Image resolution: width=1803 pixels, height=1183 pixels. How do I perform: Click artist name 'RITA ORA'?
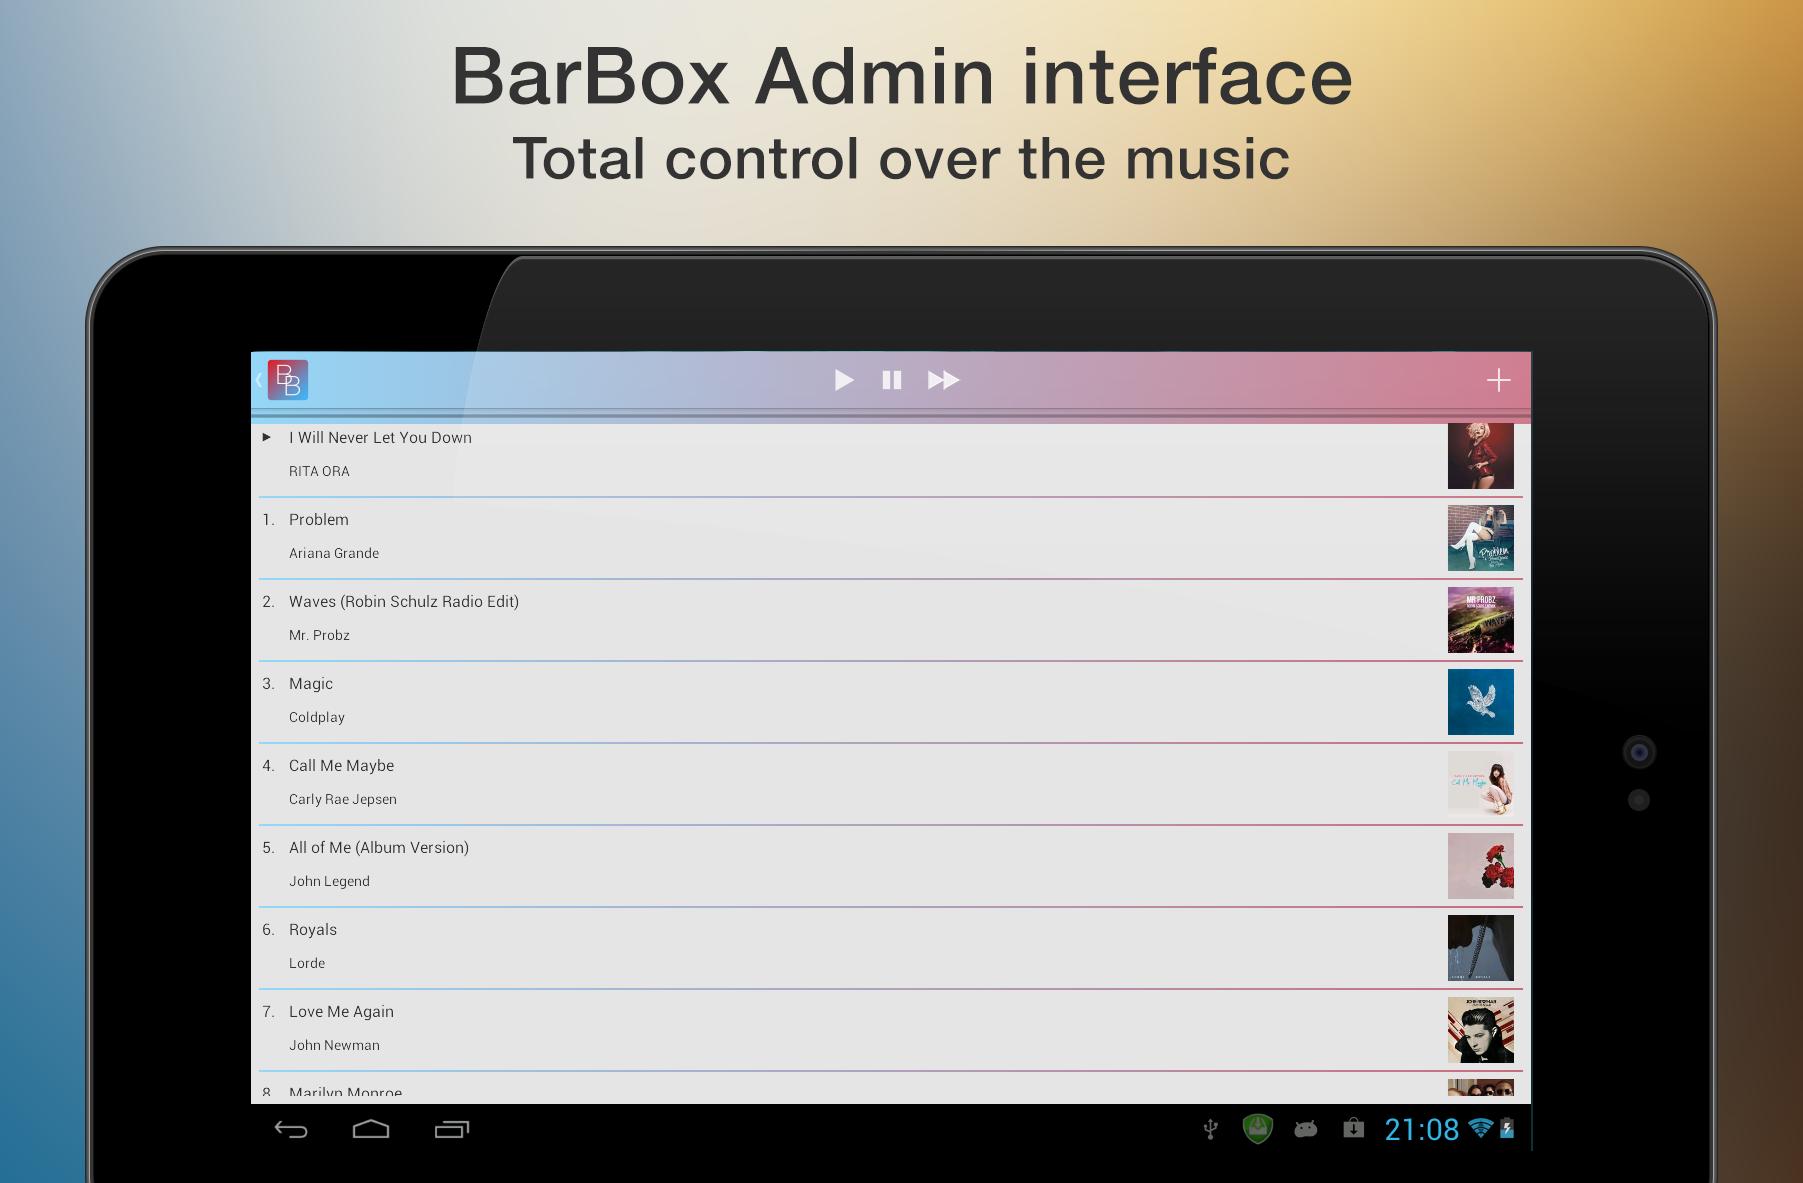point(319,471)
